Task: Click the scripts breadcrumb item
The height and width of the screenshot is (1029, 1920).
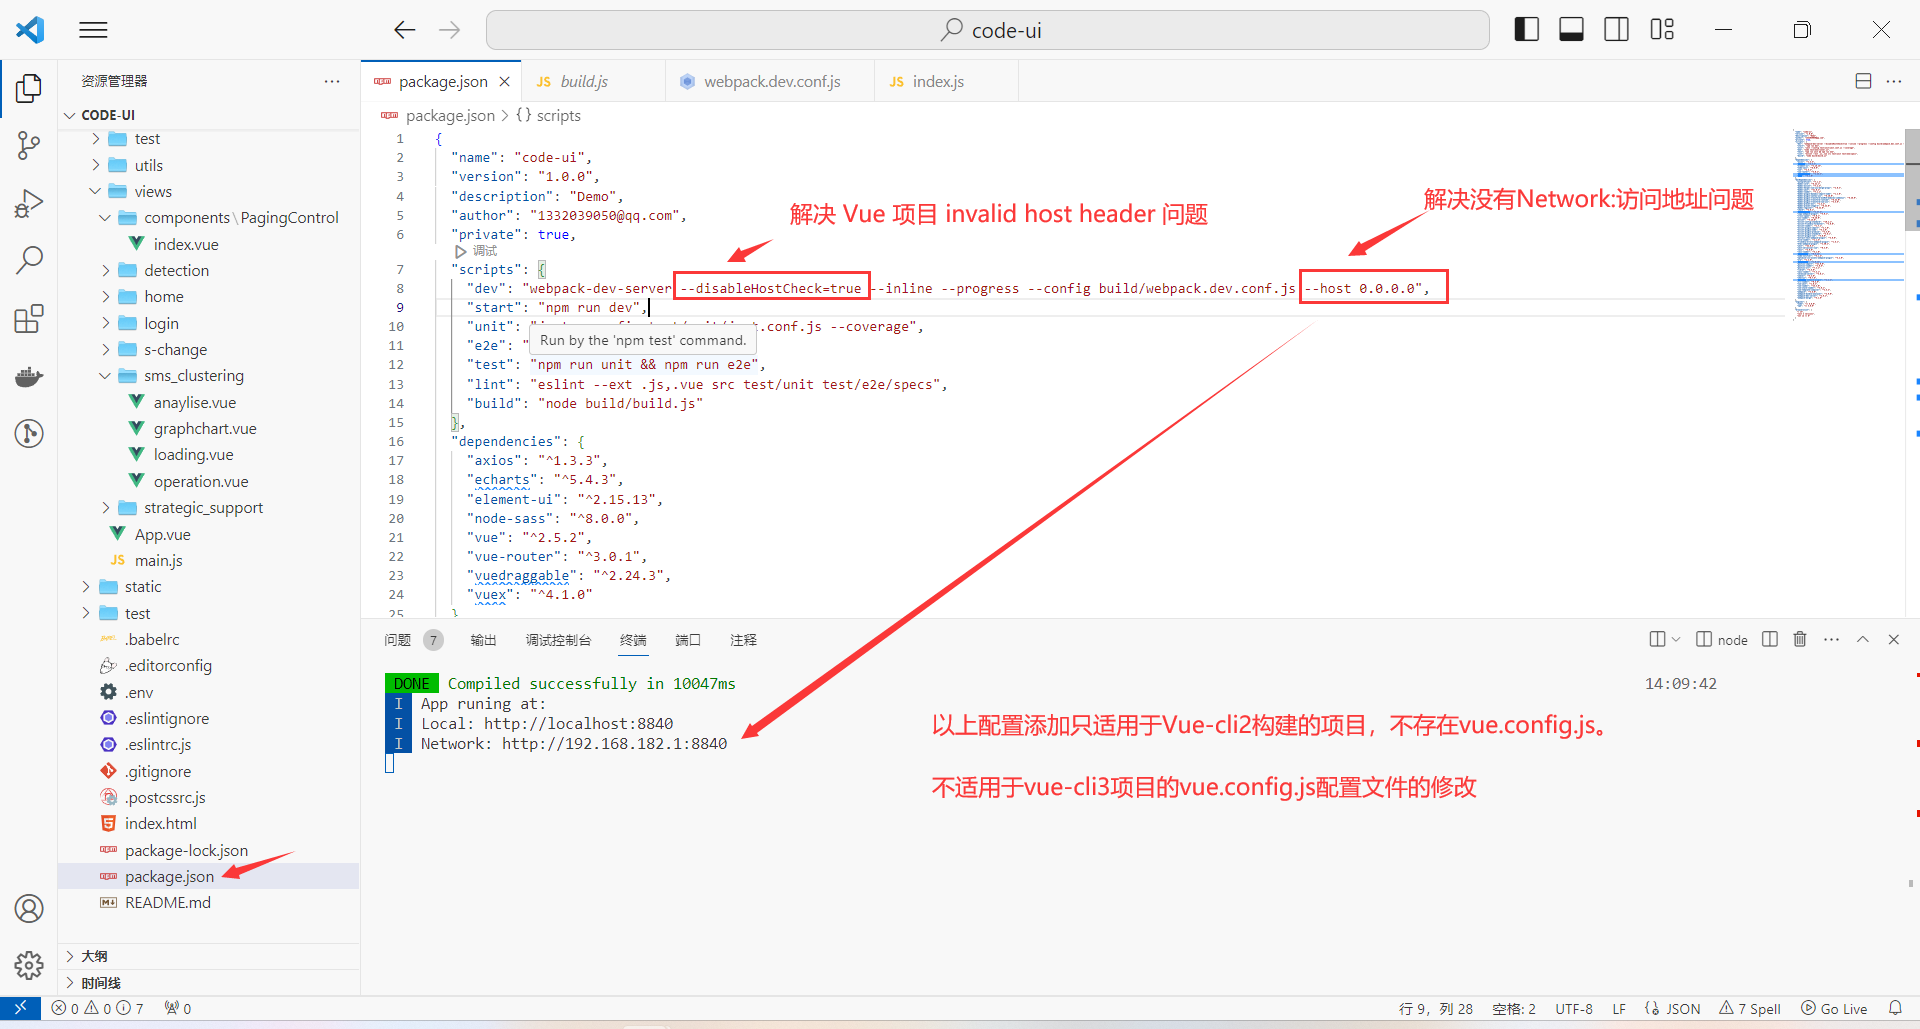Action: coord(558,115)
